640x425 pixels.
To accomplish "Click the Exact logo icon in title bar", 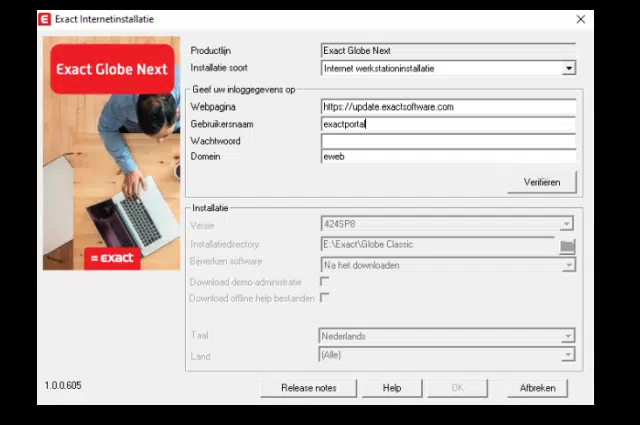I will coord(44,19).
